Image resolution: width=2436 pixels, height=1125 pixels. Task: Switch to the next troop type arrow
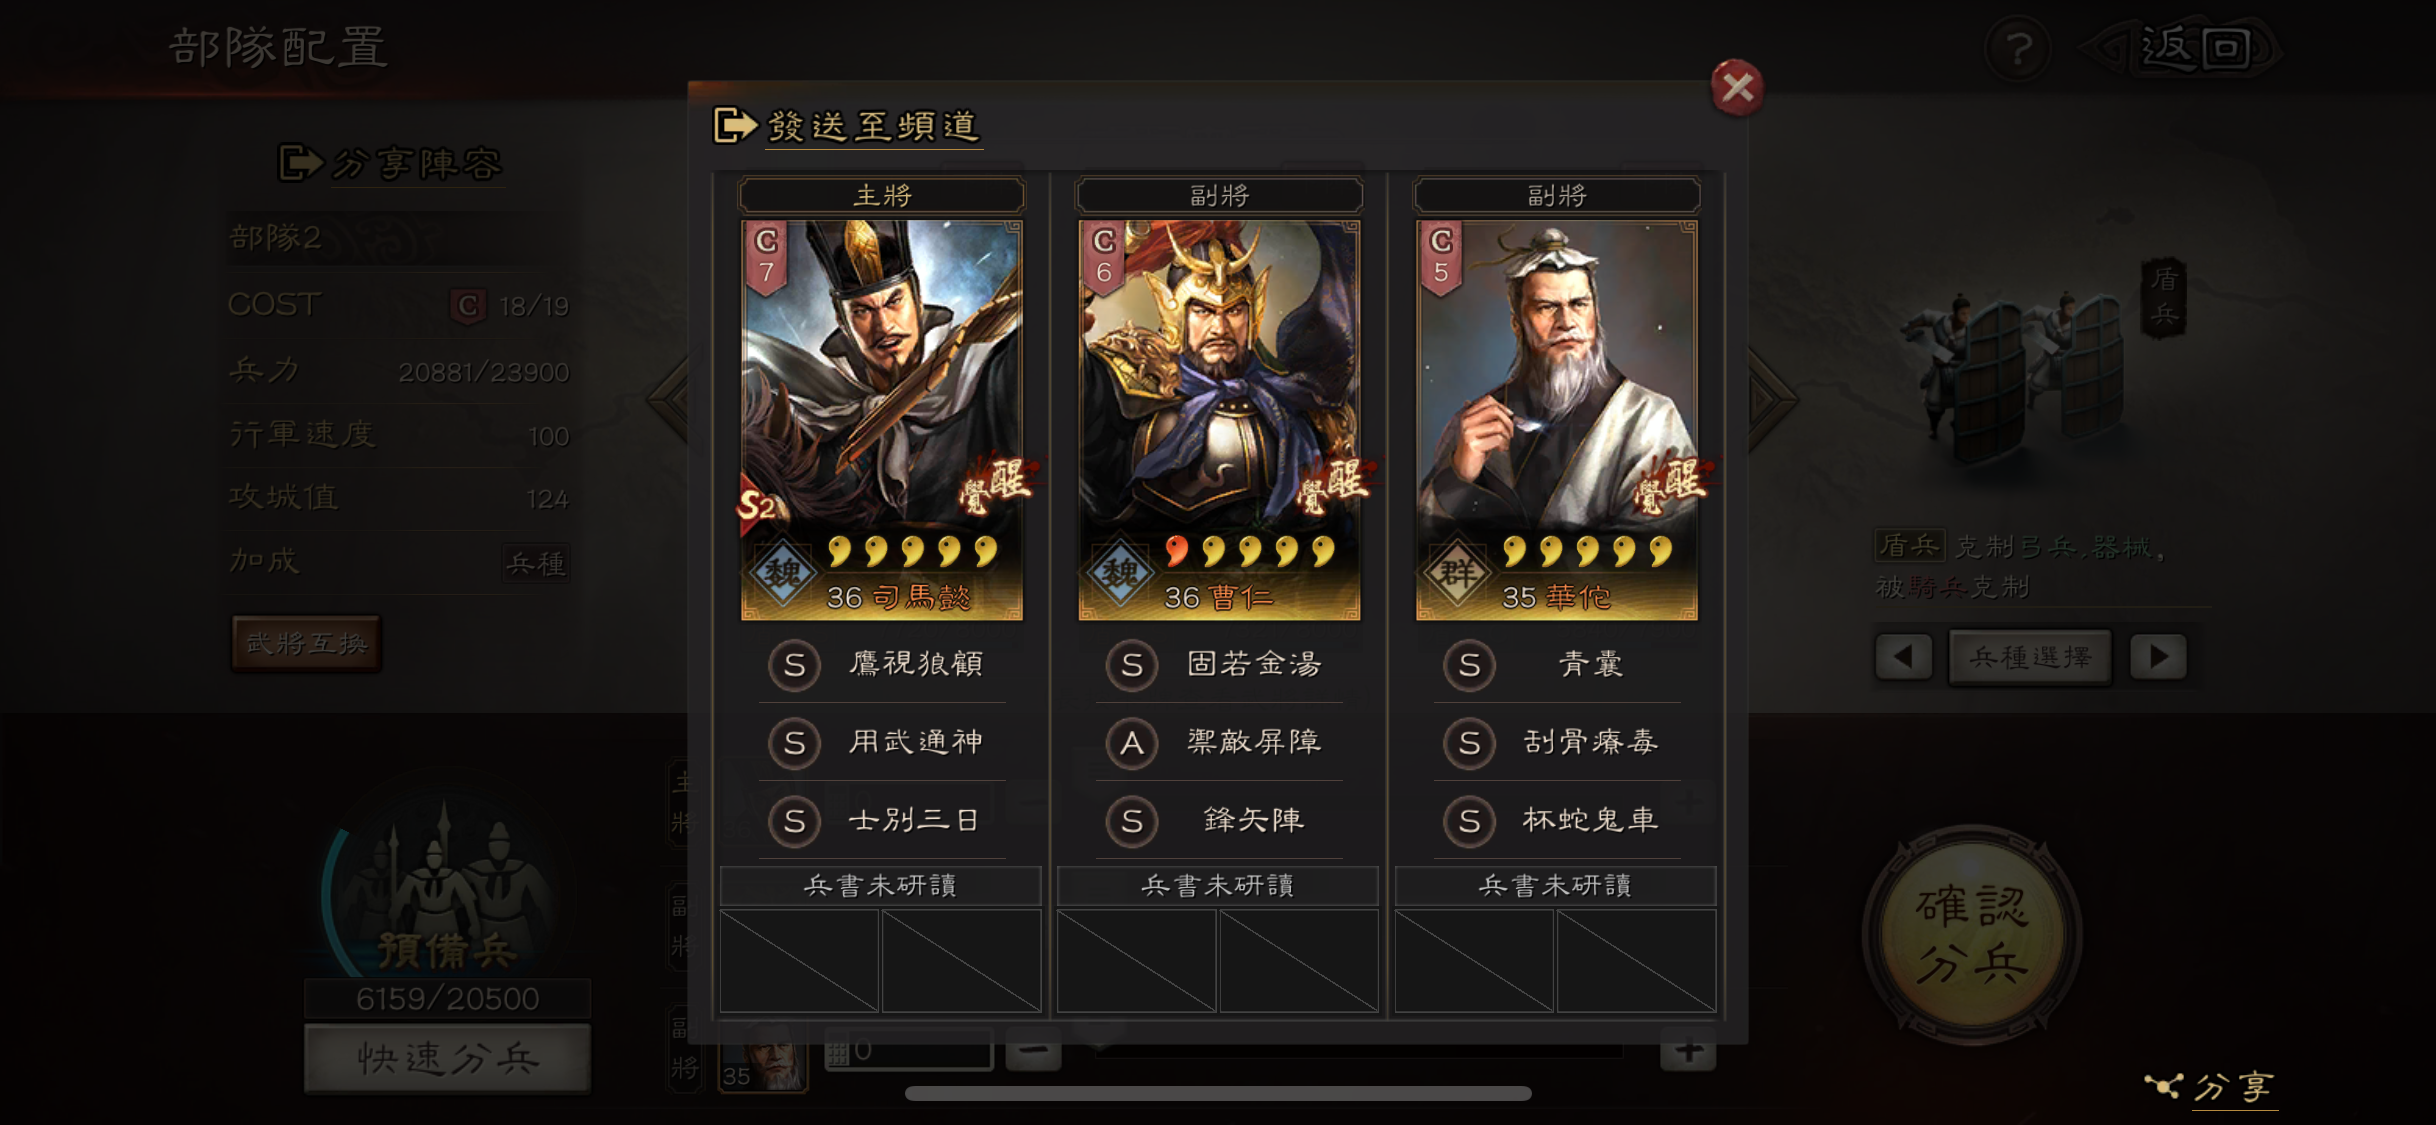[2158, 657]
